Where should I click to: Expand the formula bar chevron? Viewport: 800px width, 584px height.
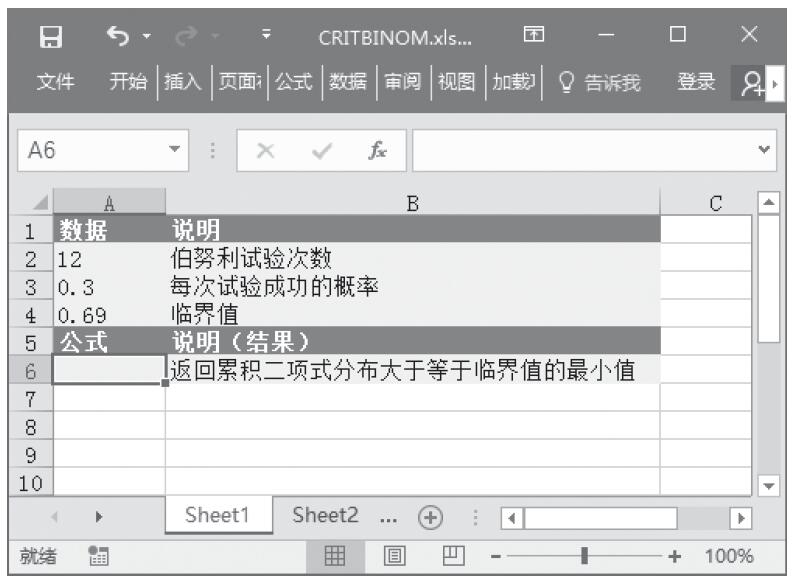point(765,151)
